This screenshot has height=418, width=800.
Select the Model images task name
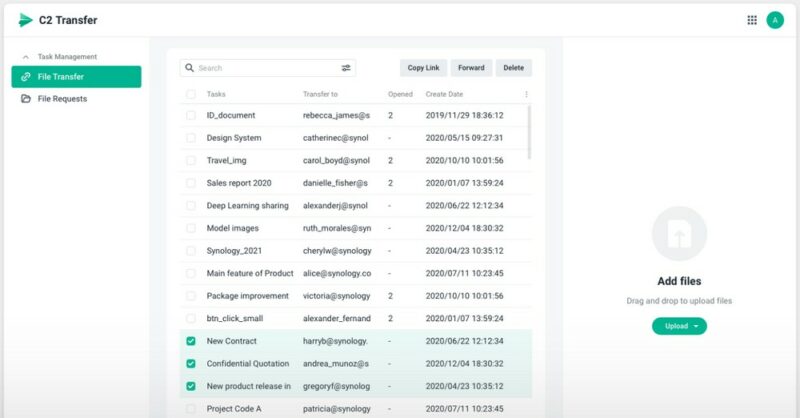(233, 228)
